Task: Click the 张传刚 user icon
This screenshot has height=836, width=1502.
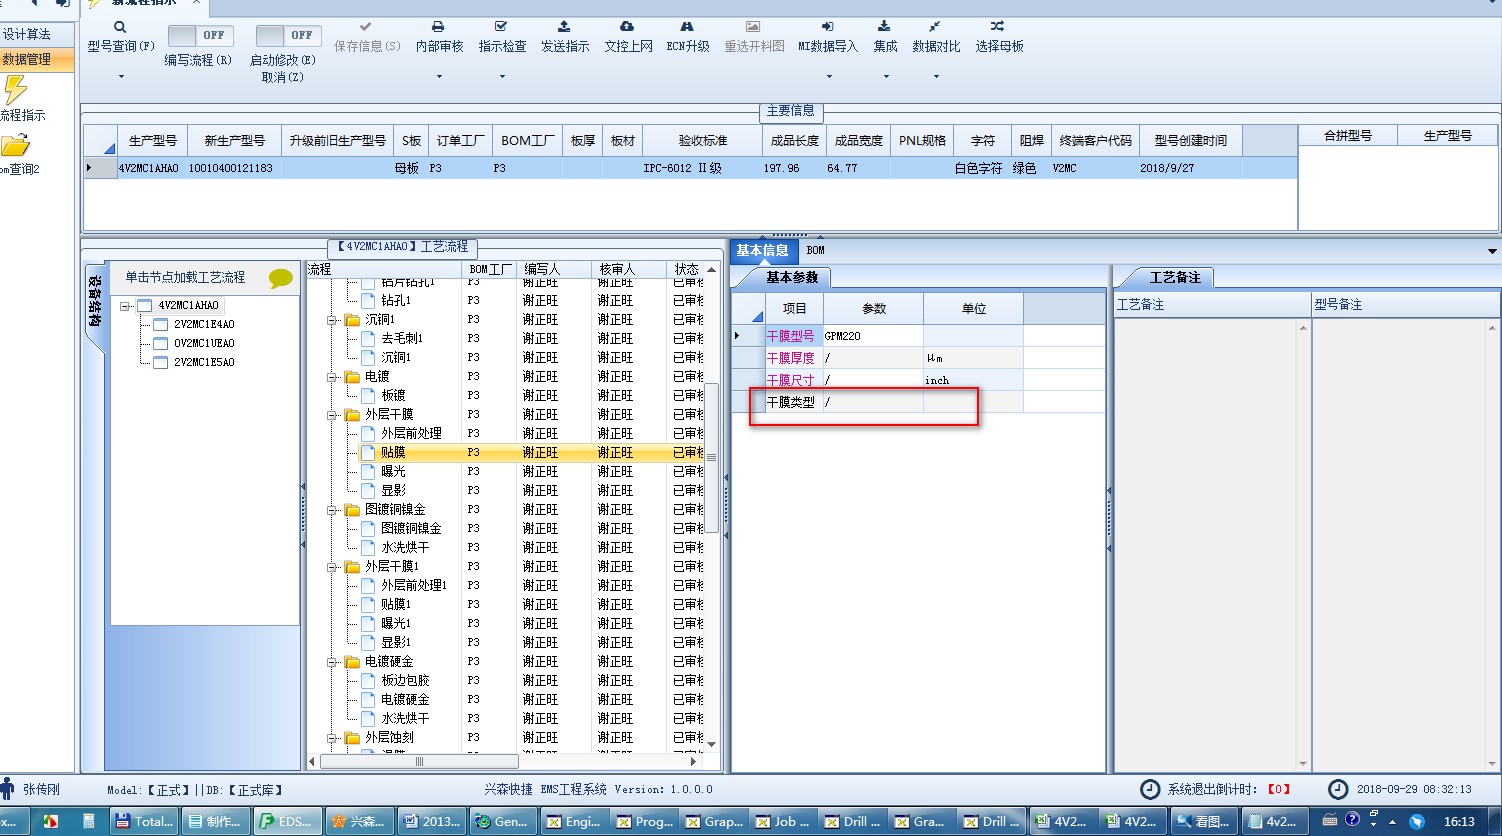Action: 8,789
